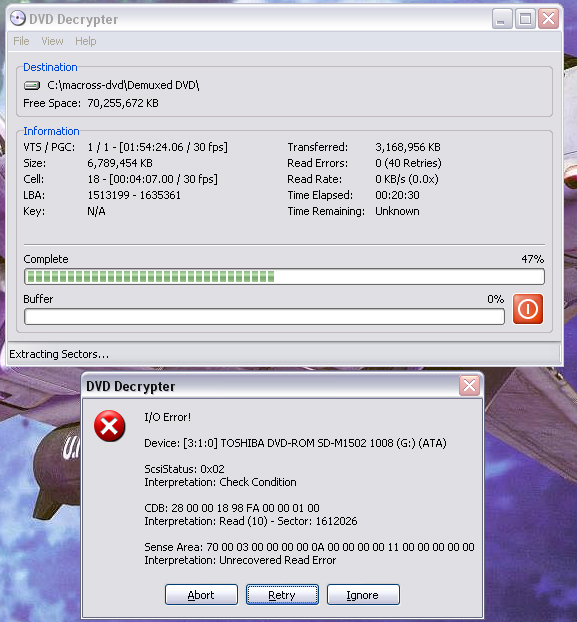Open the View menu
The height and width of the screenshot is (622, 577).
coord(52,41)
